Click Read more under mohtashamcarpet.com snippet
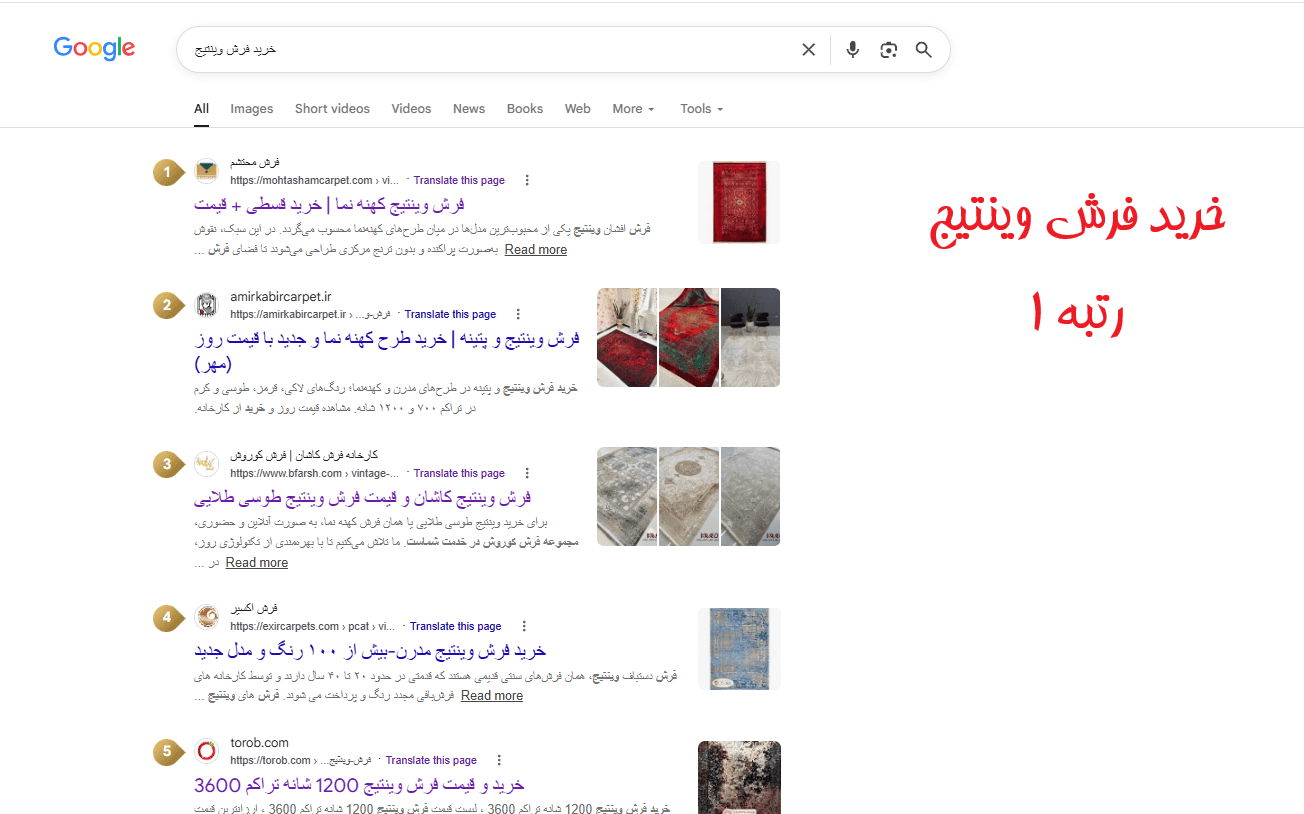The height and width of the screenshot is (814, 1304). 535,250
